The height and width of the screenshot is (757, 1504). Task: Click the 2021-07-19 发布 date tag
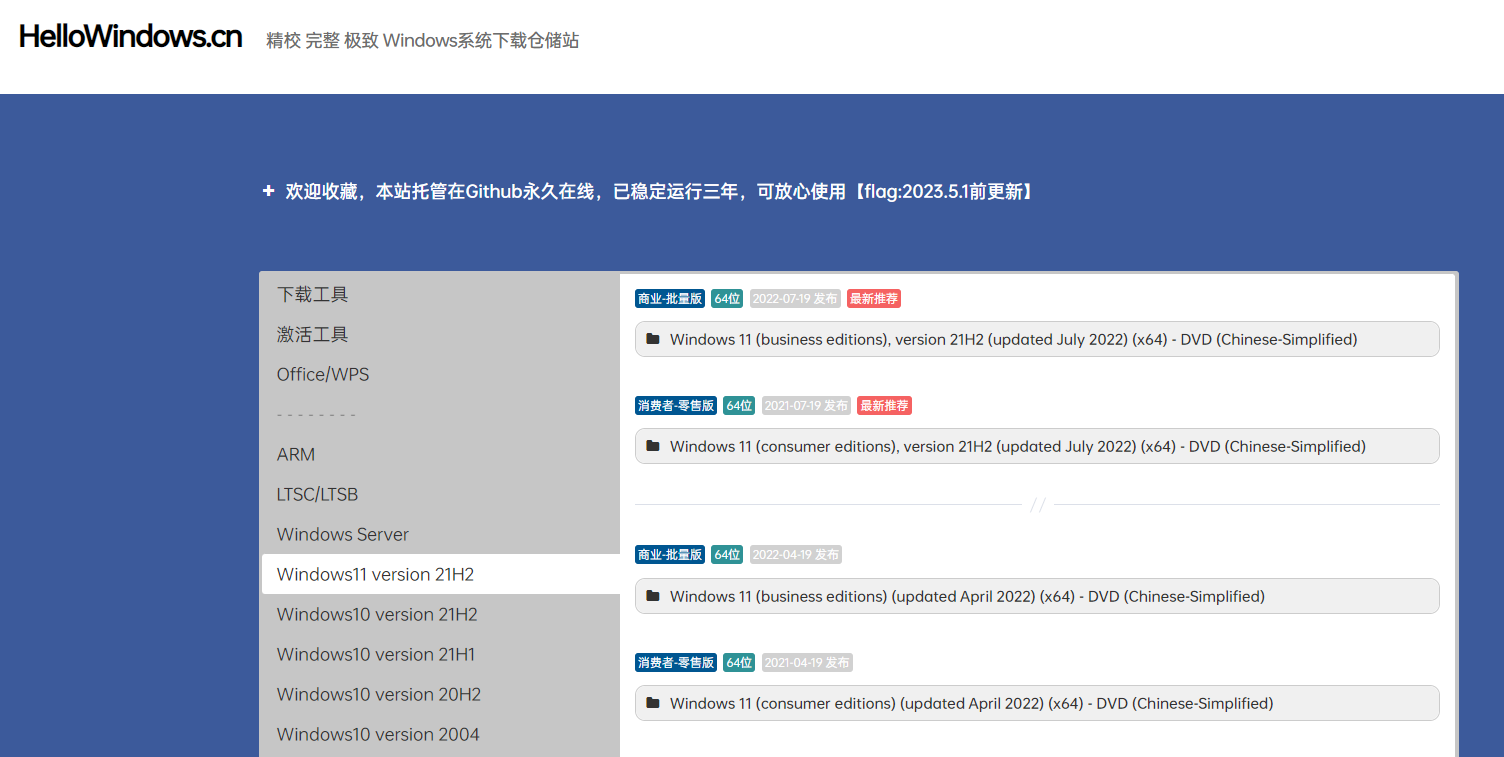pos(807,405)
